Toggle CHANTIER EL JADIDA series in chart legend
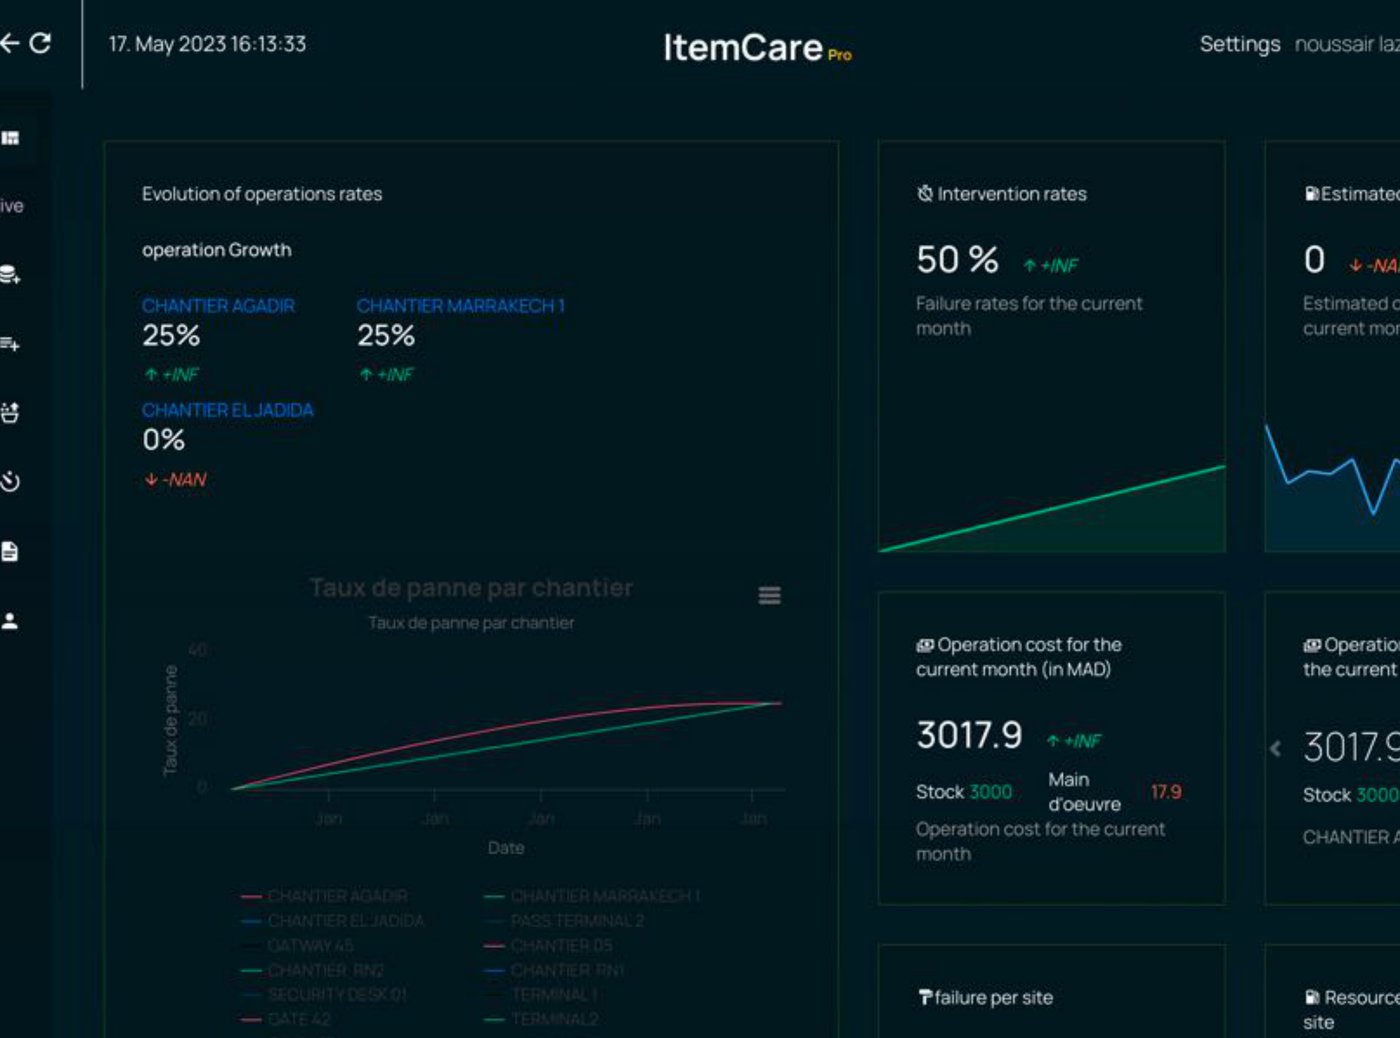The width and height of the screenshot is (1400, 1038). pyautogui.click(x=332, y=921)
